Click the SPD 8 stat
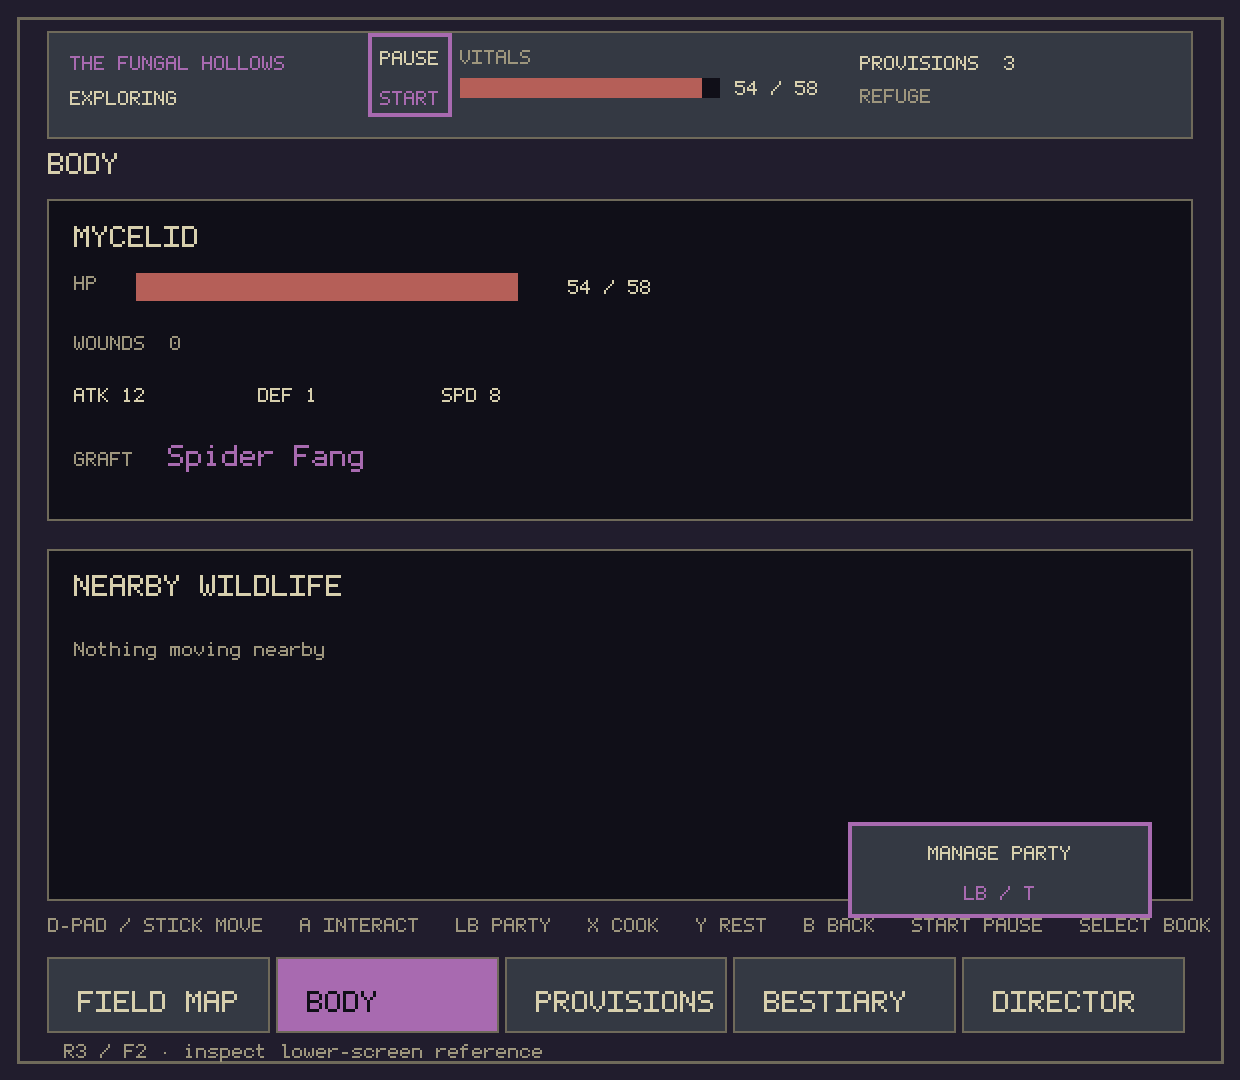 471,395
